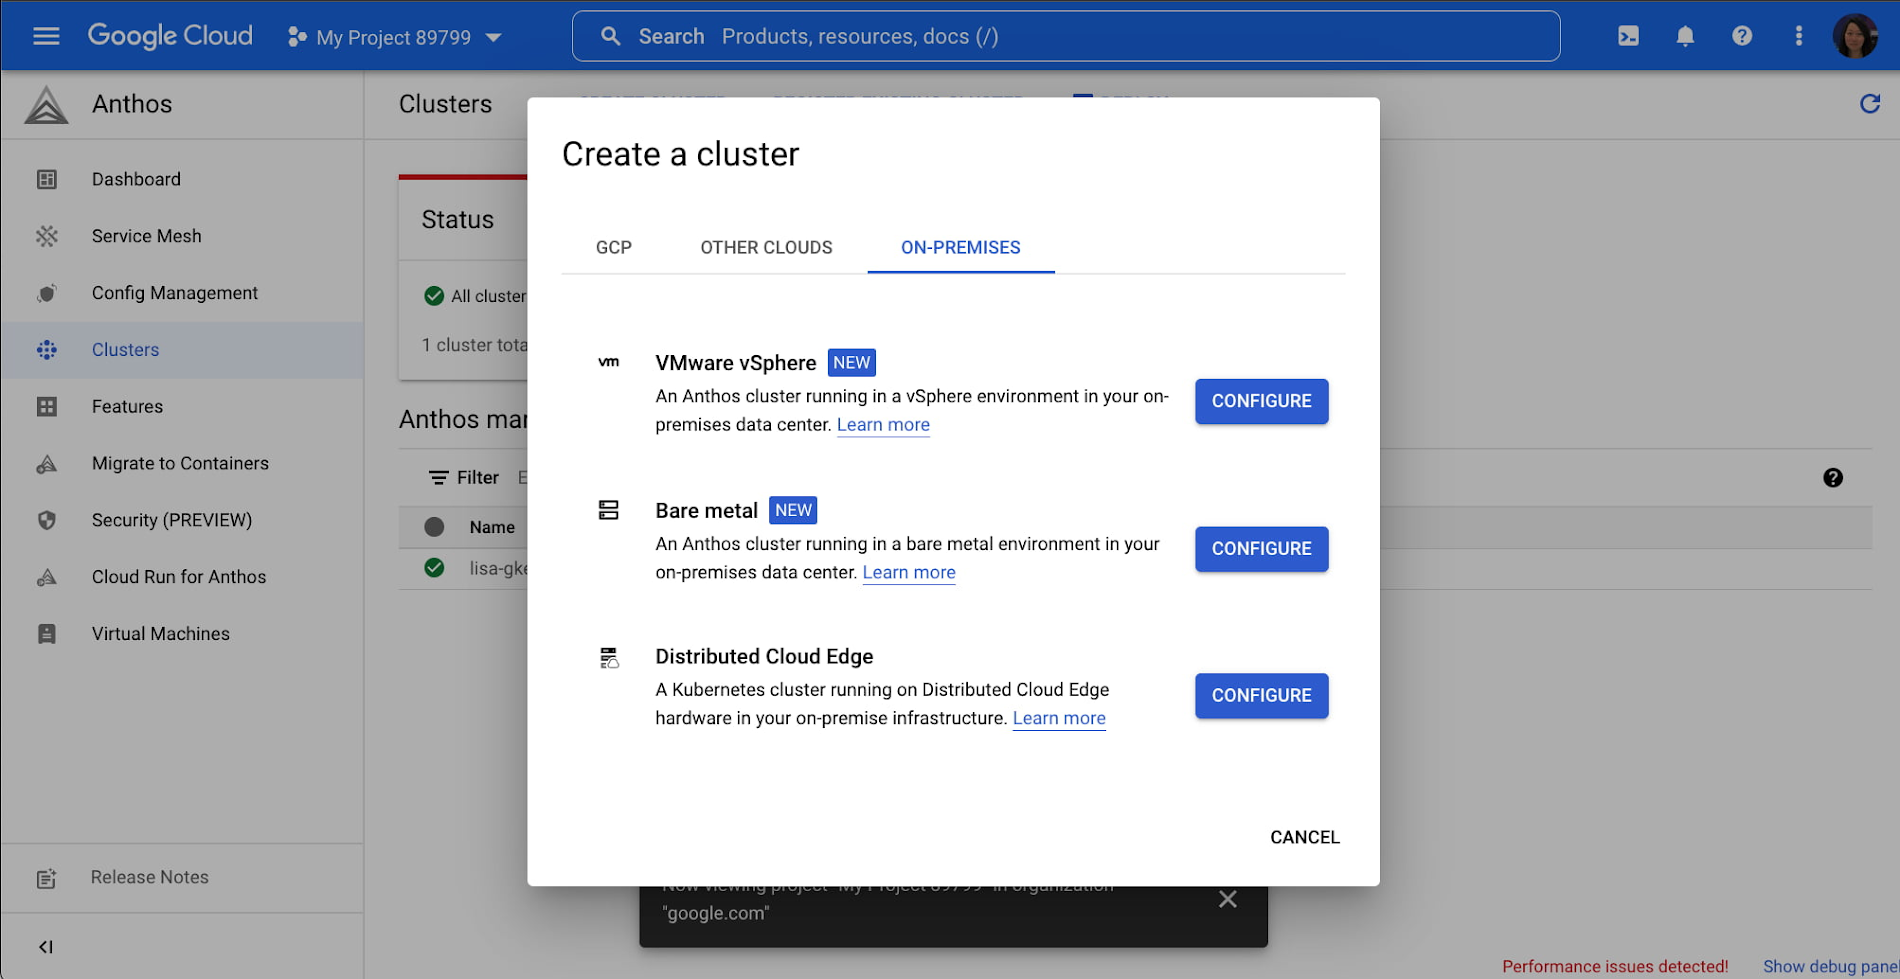
Task: Click the Release Notes icon
Action: click(x=46, y=879)
